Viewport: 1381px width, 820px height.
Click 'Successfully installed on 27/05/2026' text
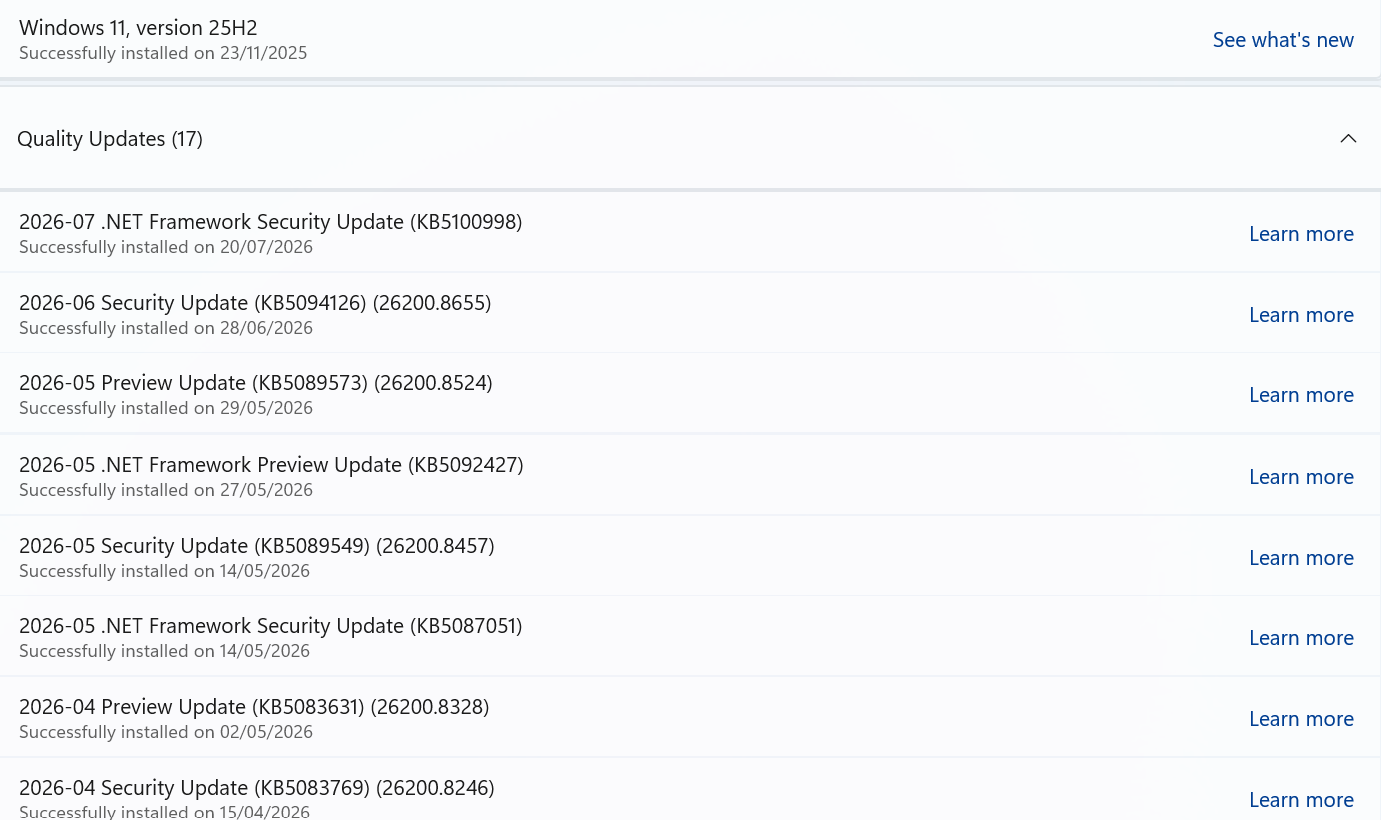coord(166,490)
